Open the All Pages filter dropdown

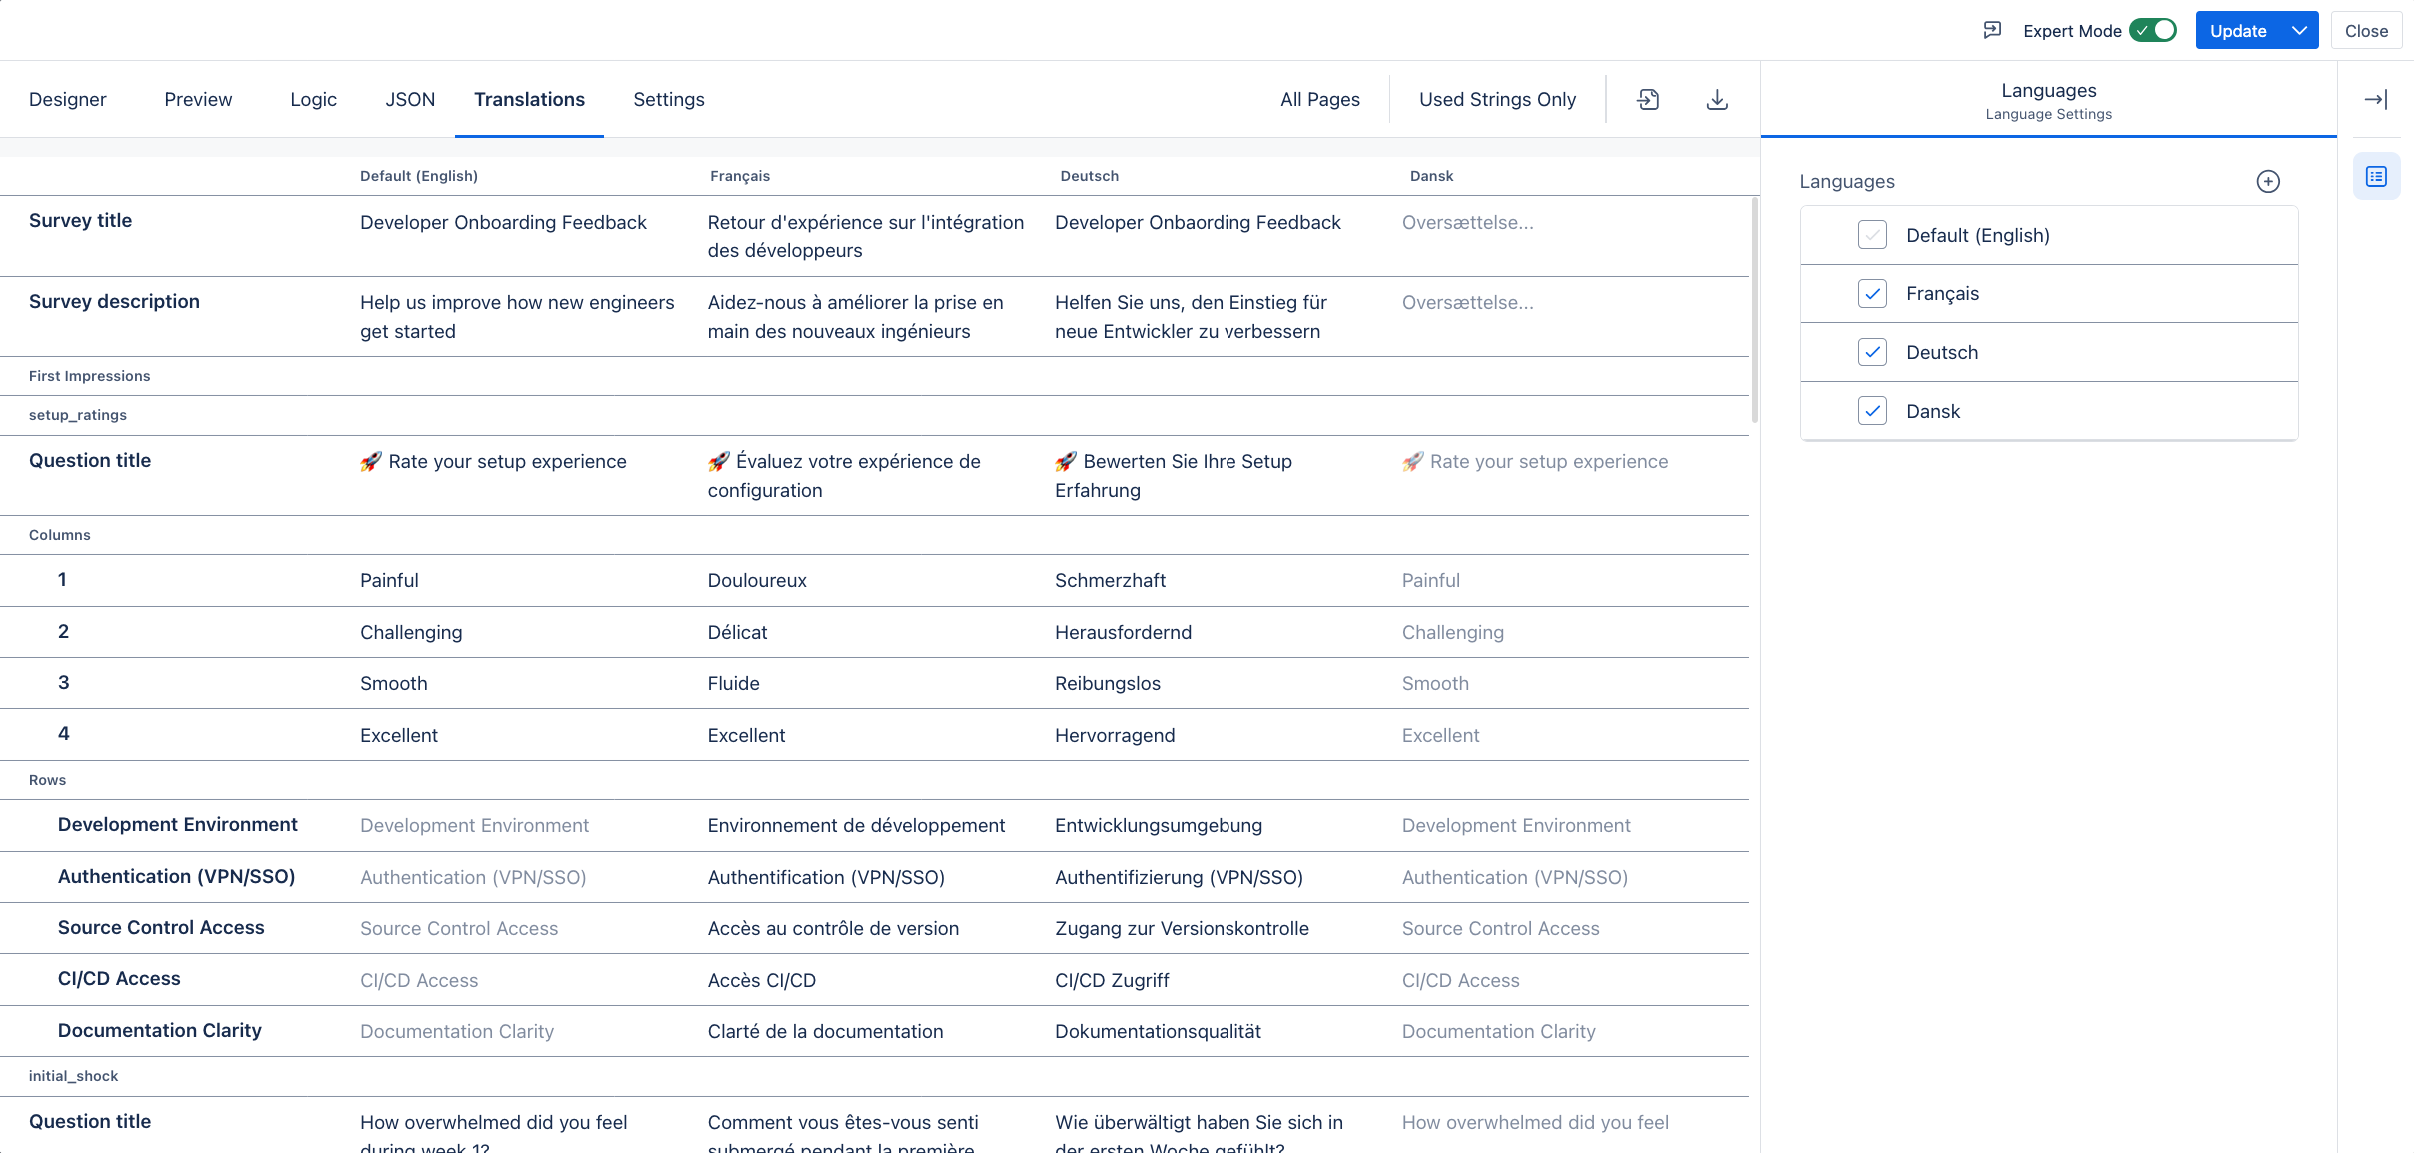pos(1319,99)
